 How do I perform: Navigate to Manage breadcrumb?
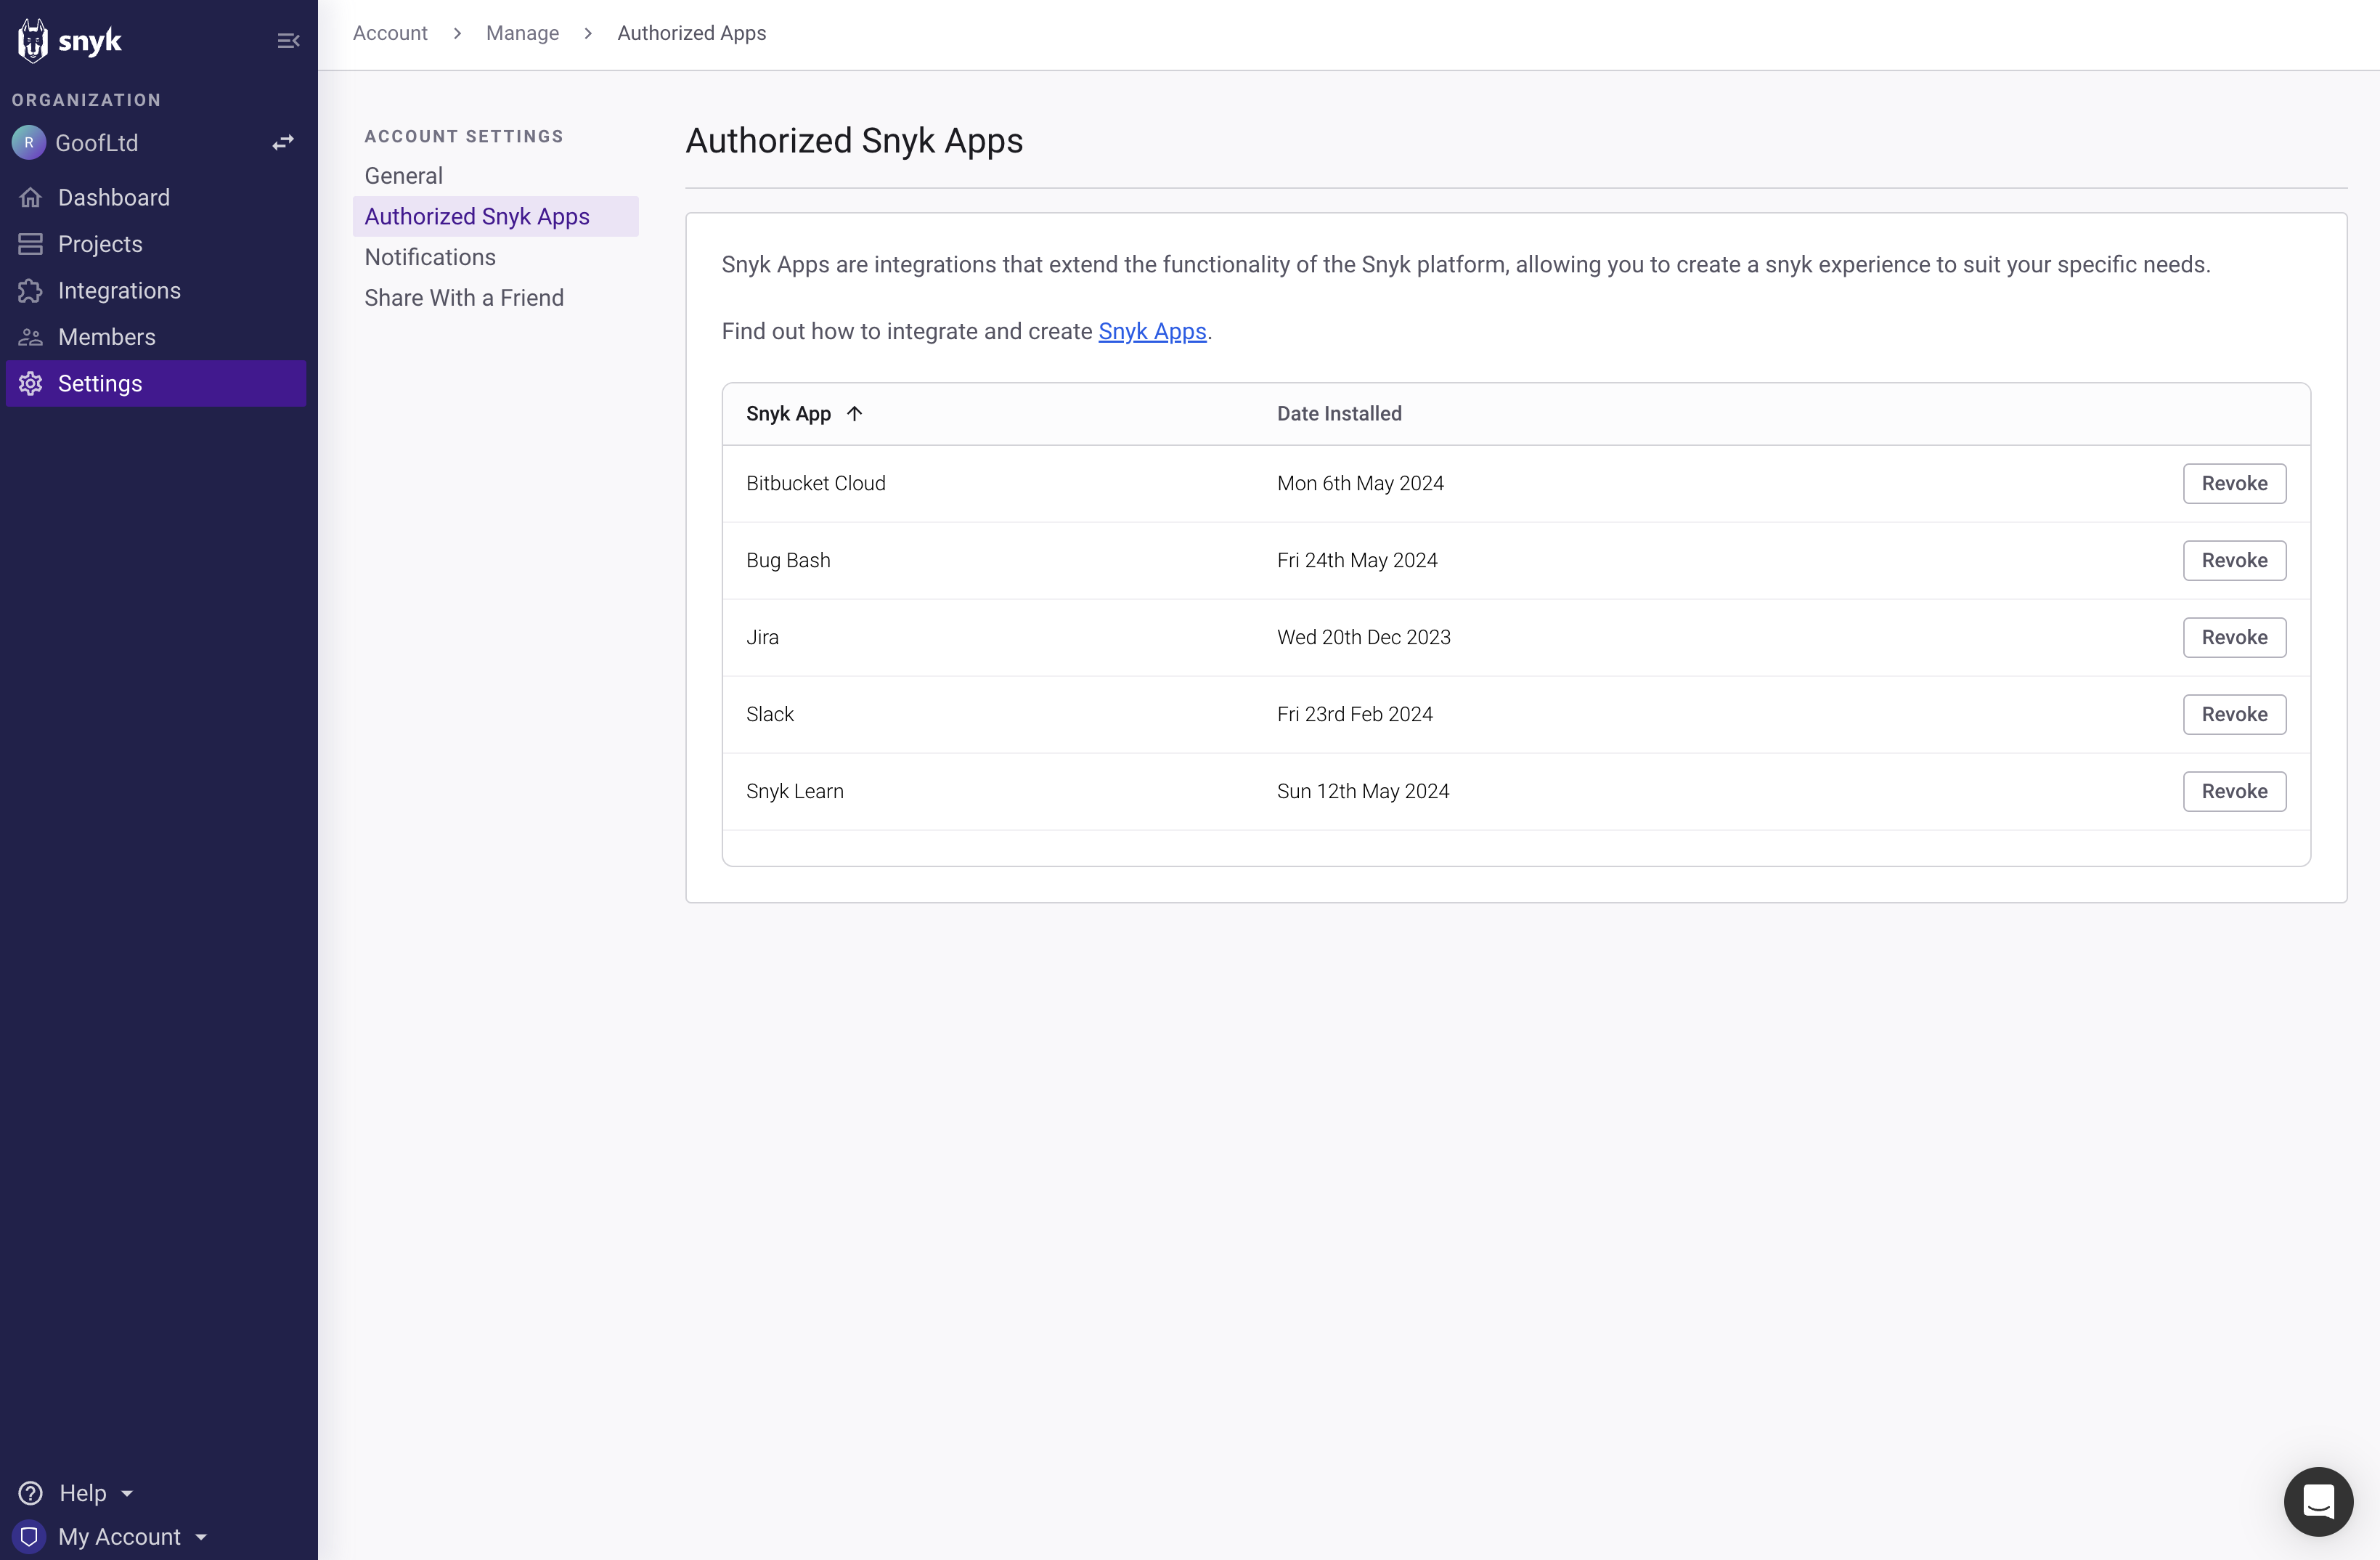[522, 33]
